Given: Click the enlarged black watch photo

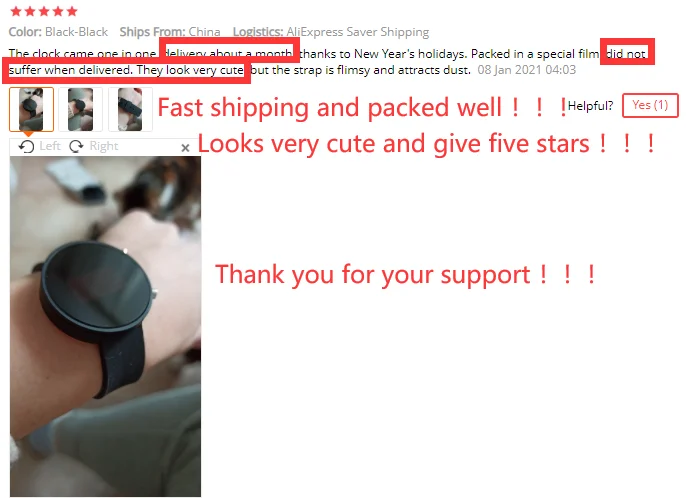Looking at the screenshot, I should pyautogui.click(x=105, y=326).
